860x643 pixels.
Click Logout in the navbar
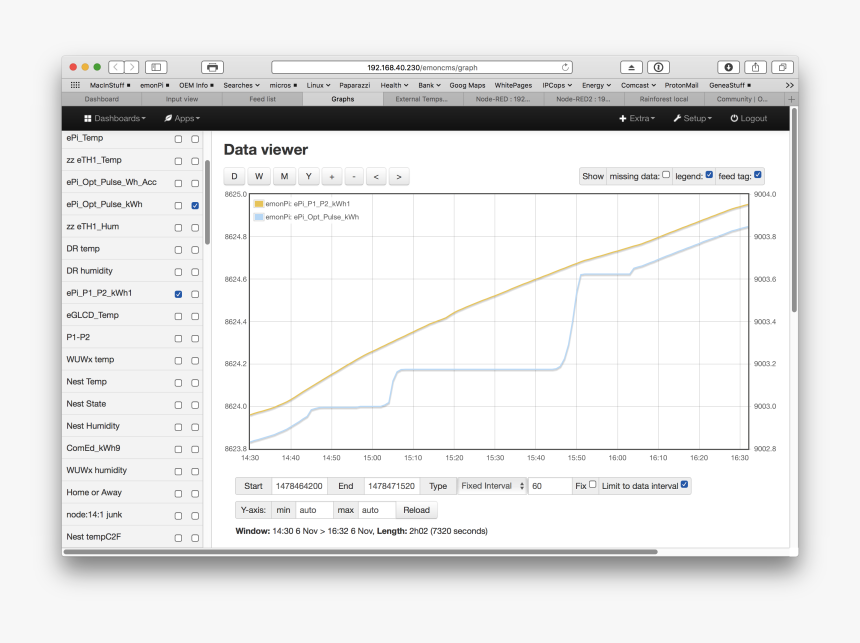pyautogui.click(x=749, y=118)
